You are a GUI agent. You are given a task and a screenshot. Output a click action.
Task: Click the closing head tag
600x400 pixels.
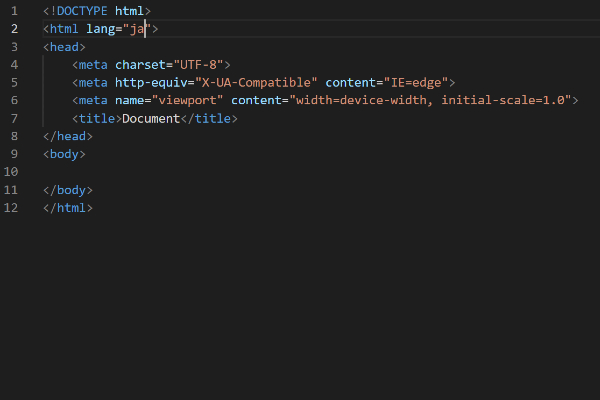tap(68, 136)
